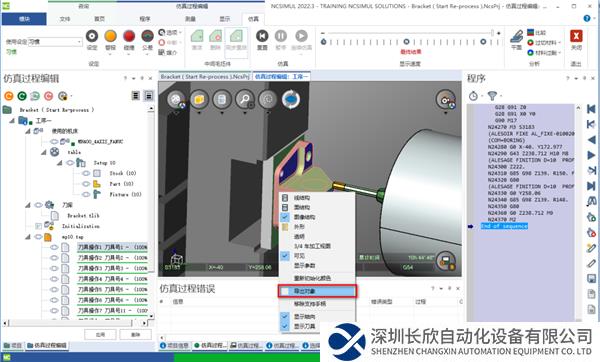Image resolution: width=600 pixels, height=362 pixels.
Task: Open dropdown next to filter funnel icon
Action: 501,96
